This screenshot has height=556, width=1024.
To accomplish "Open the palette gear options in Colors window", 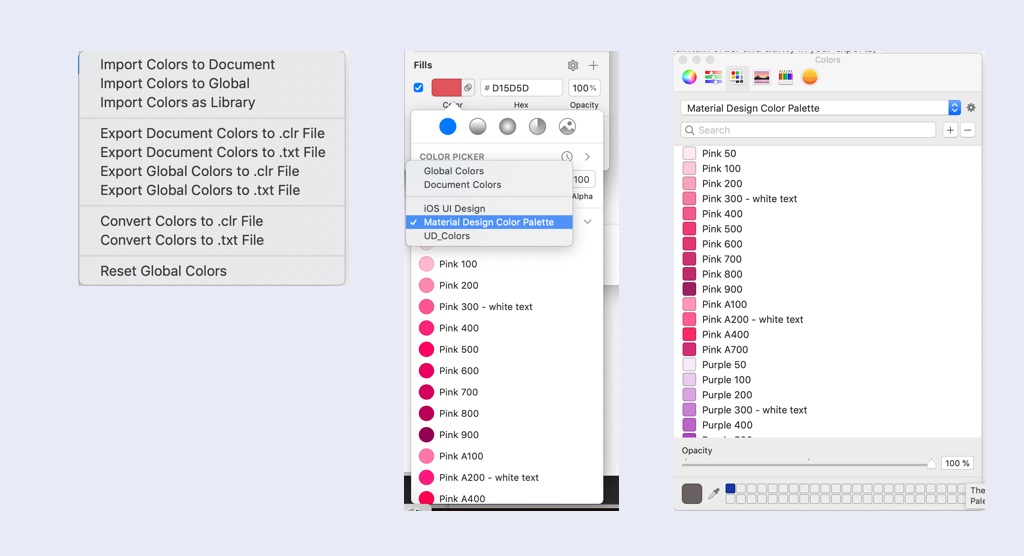I will (971, 108).
